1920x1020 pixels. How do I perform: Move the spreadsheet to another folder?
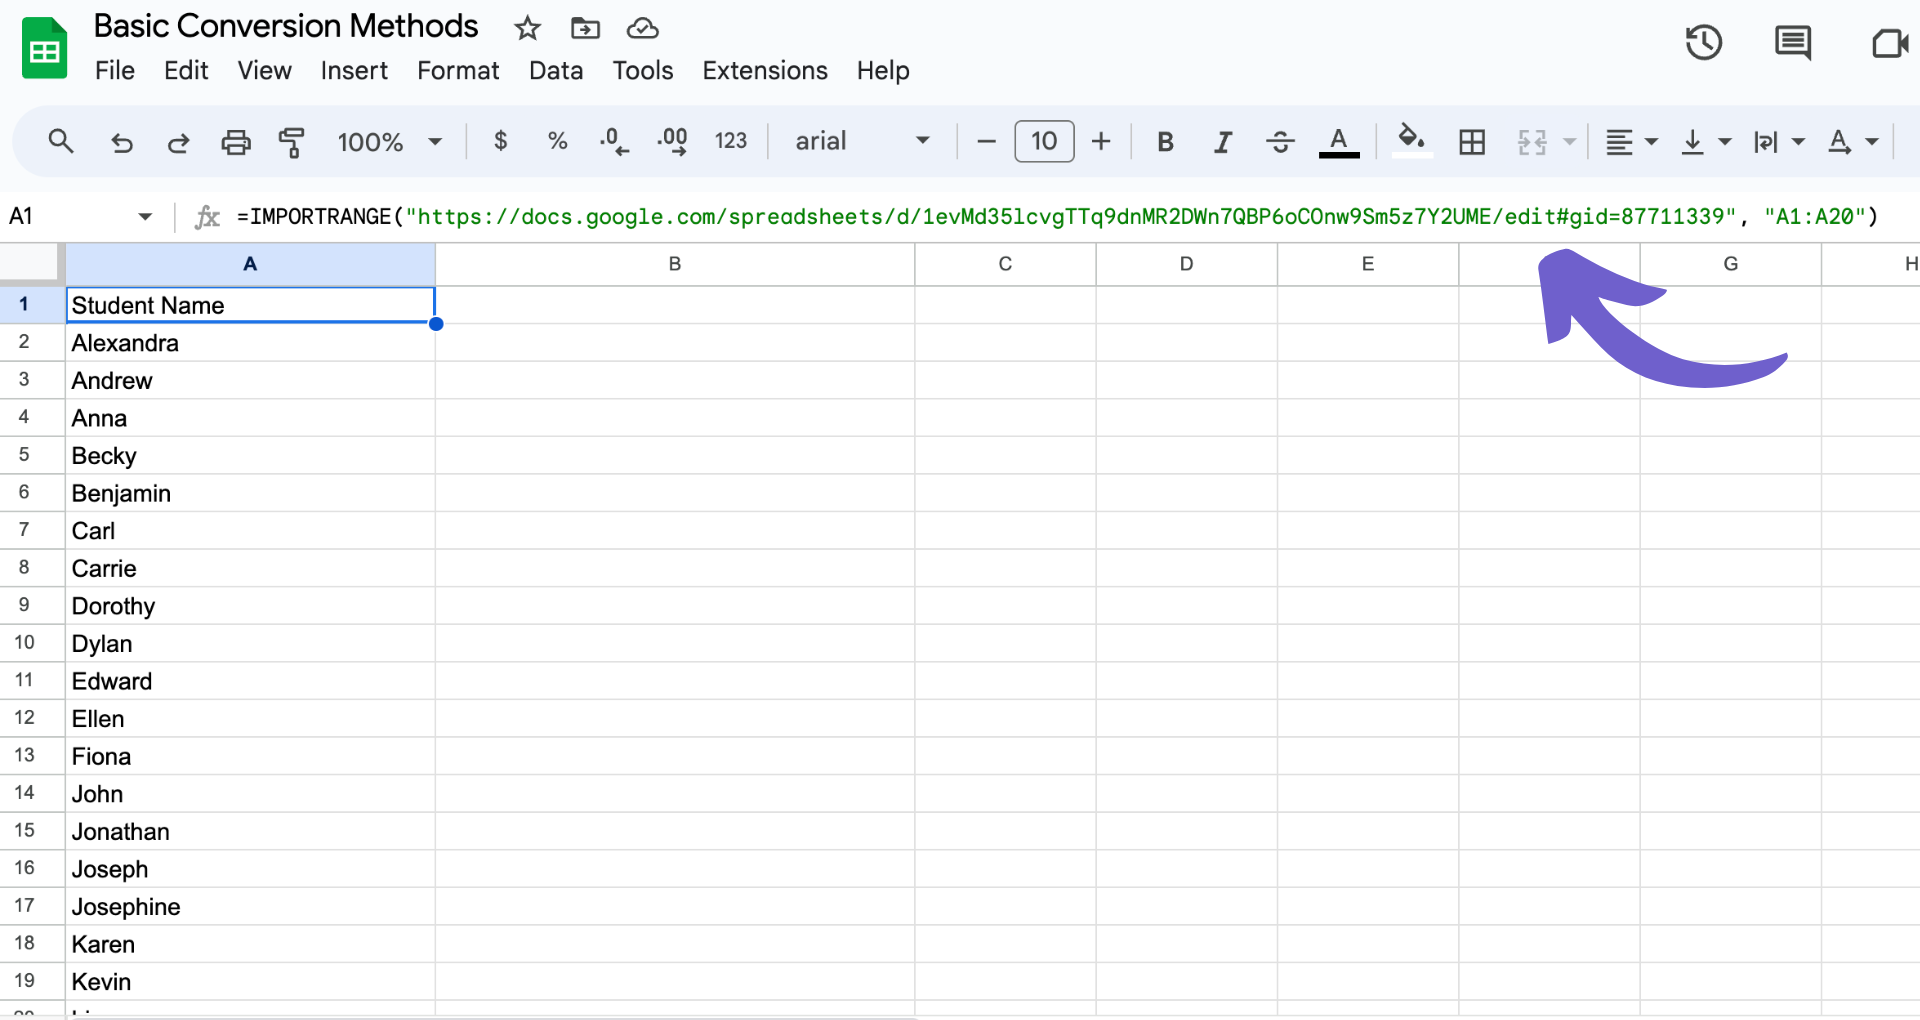(x=585, y=28)
